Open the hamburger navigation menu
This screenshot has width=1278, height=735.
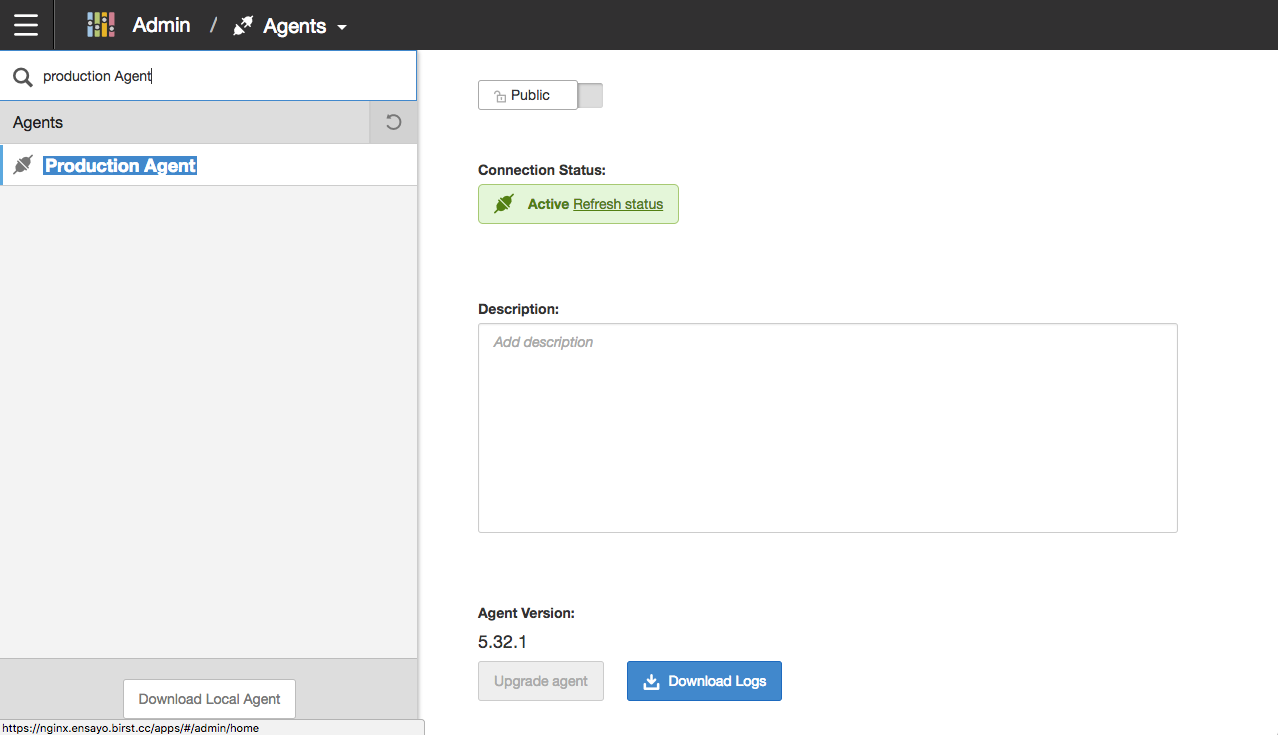point(26,25)
